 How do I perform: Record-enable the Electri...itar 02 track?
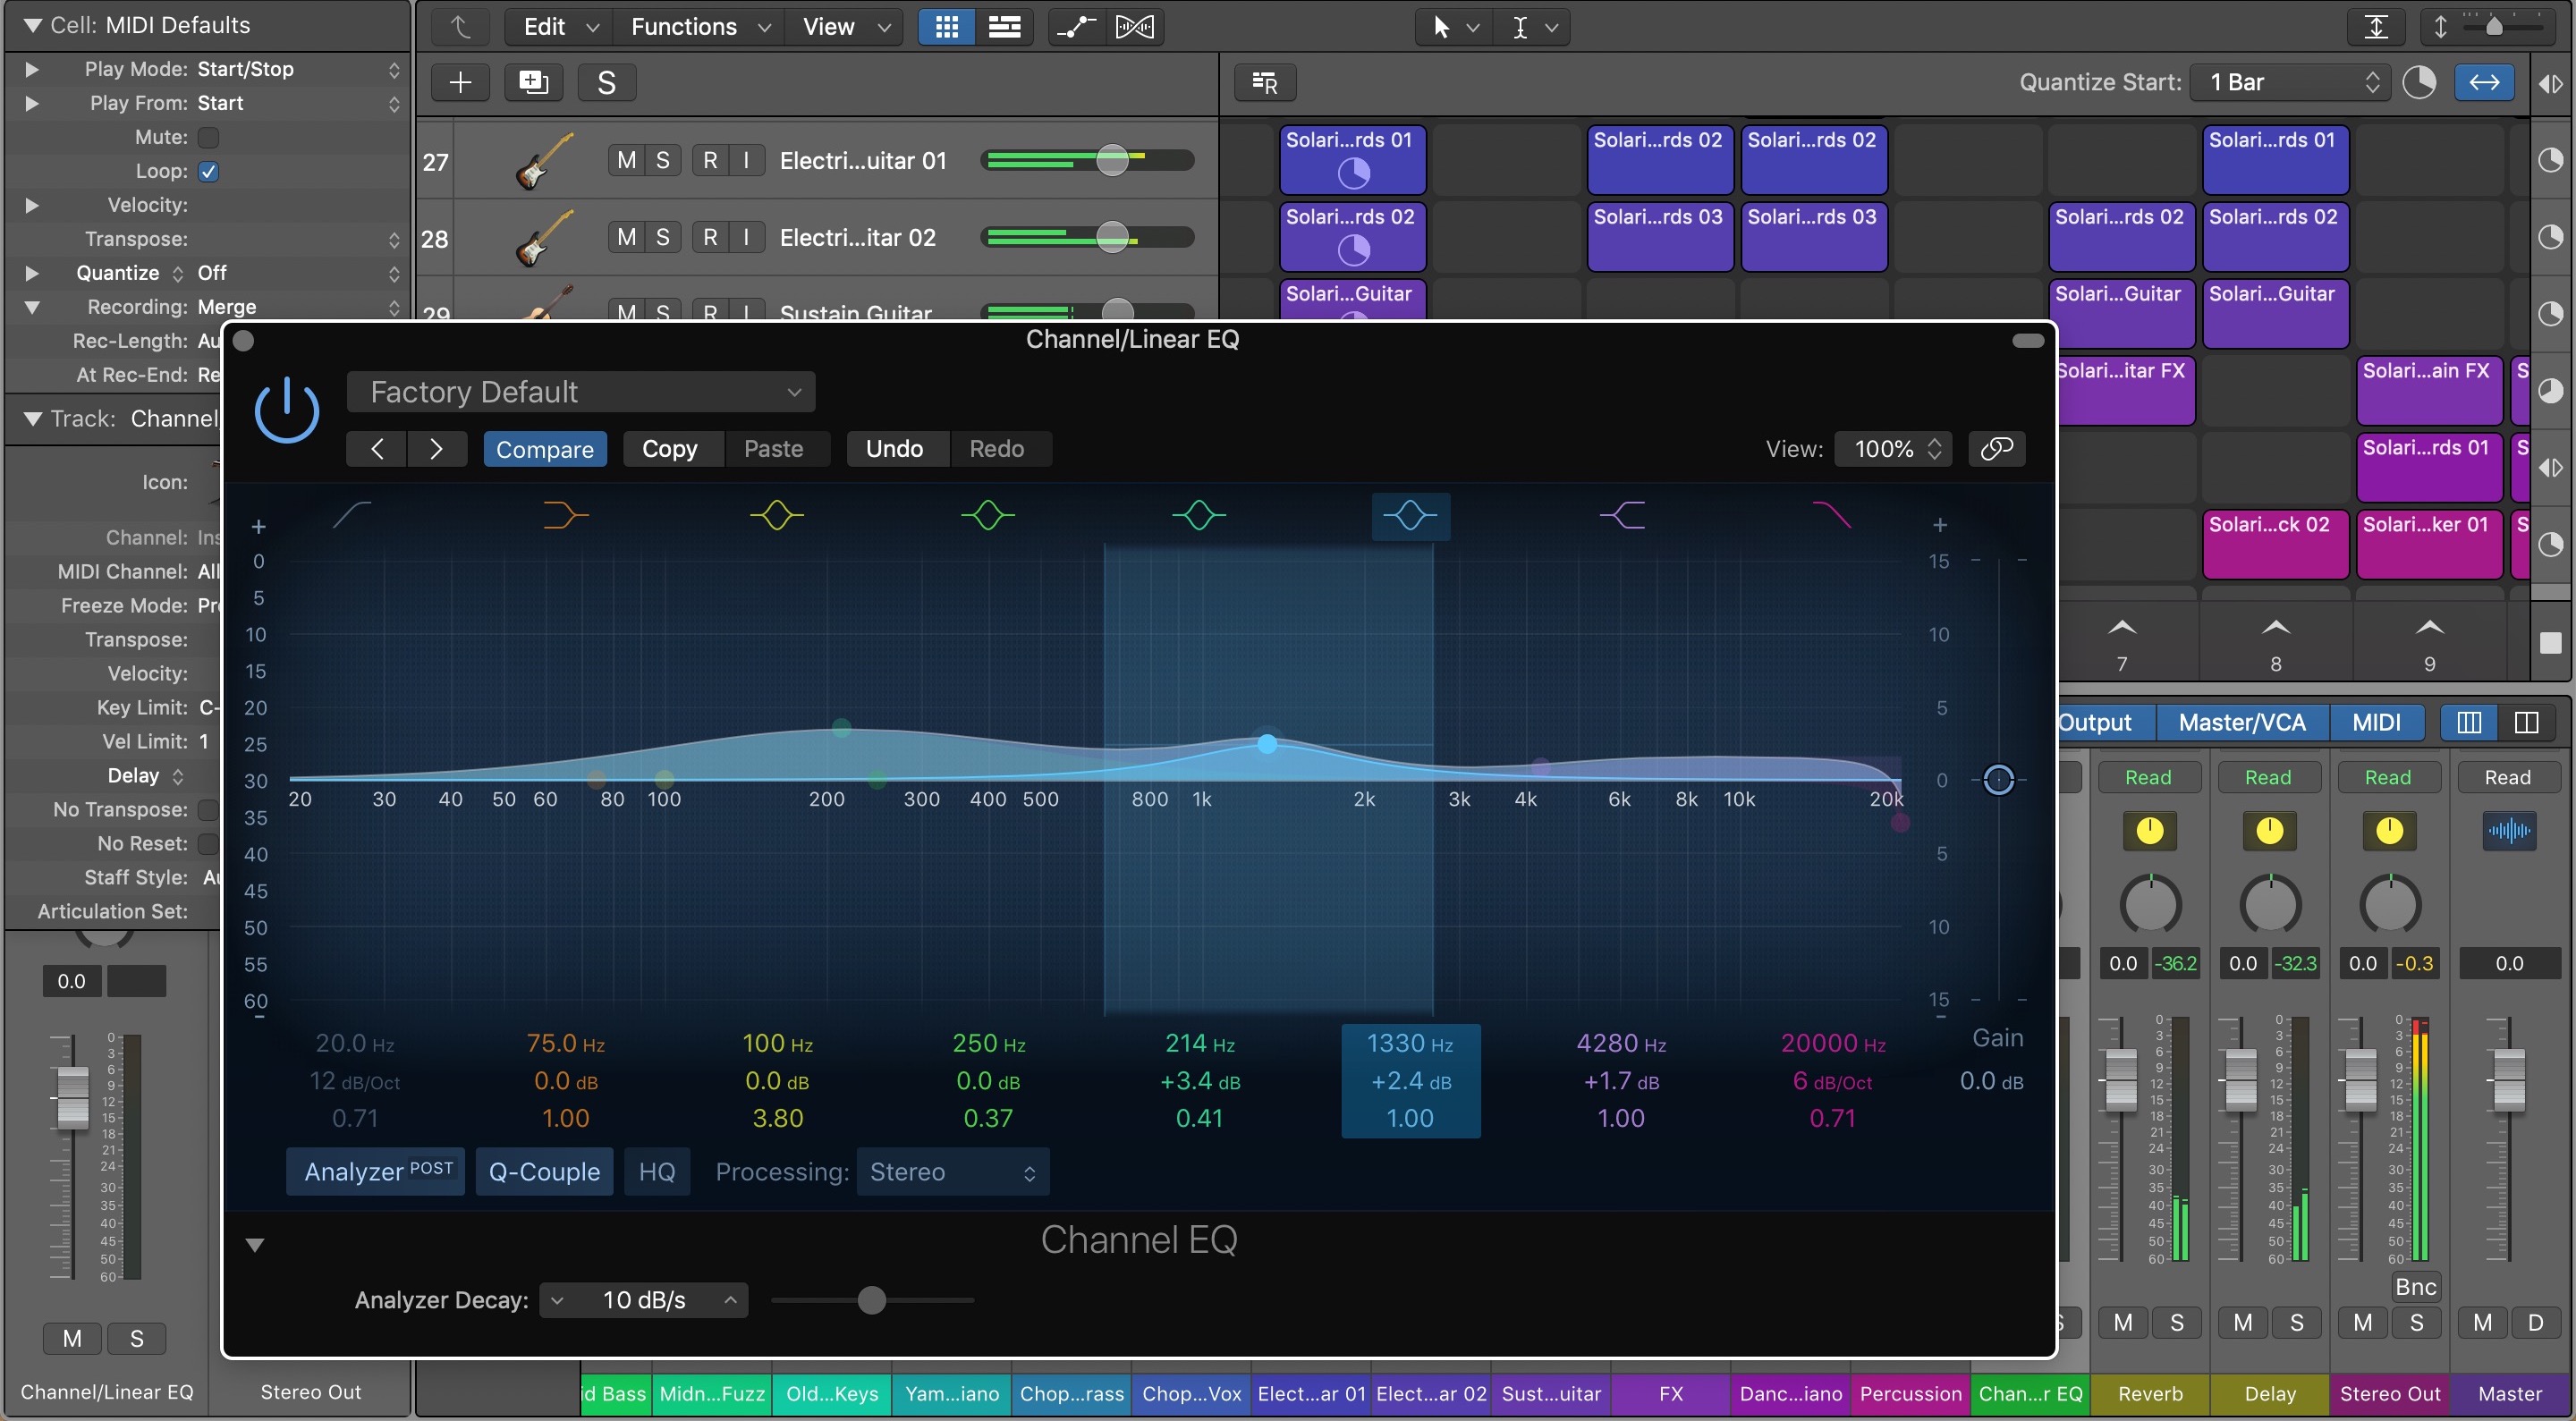(x=710, y=237)
